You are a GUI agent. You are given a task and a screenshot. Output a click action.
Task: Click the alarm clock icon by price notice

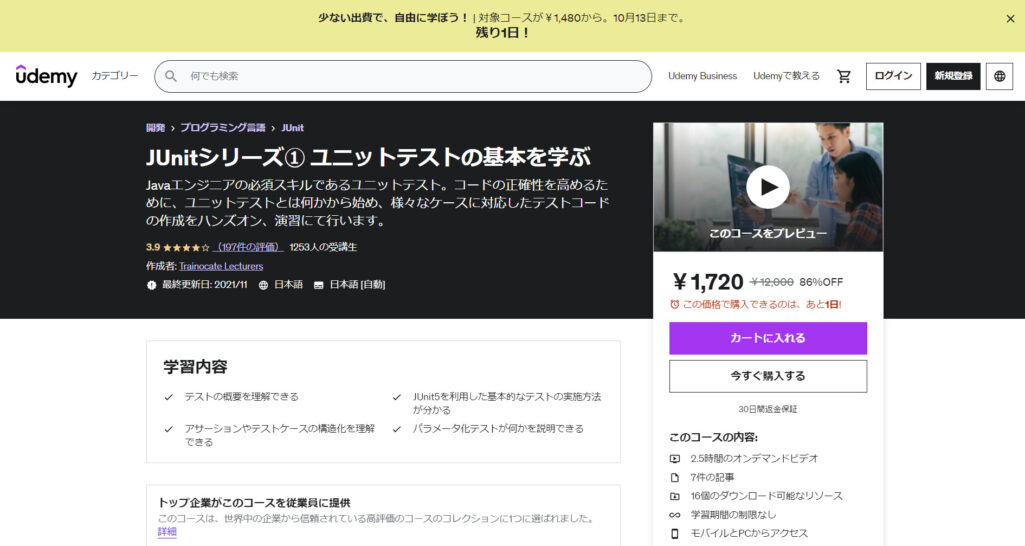tap(675, 304)
